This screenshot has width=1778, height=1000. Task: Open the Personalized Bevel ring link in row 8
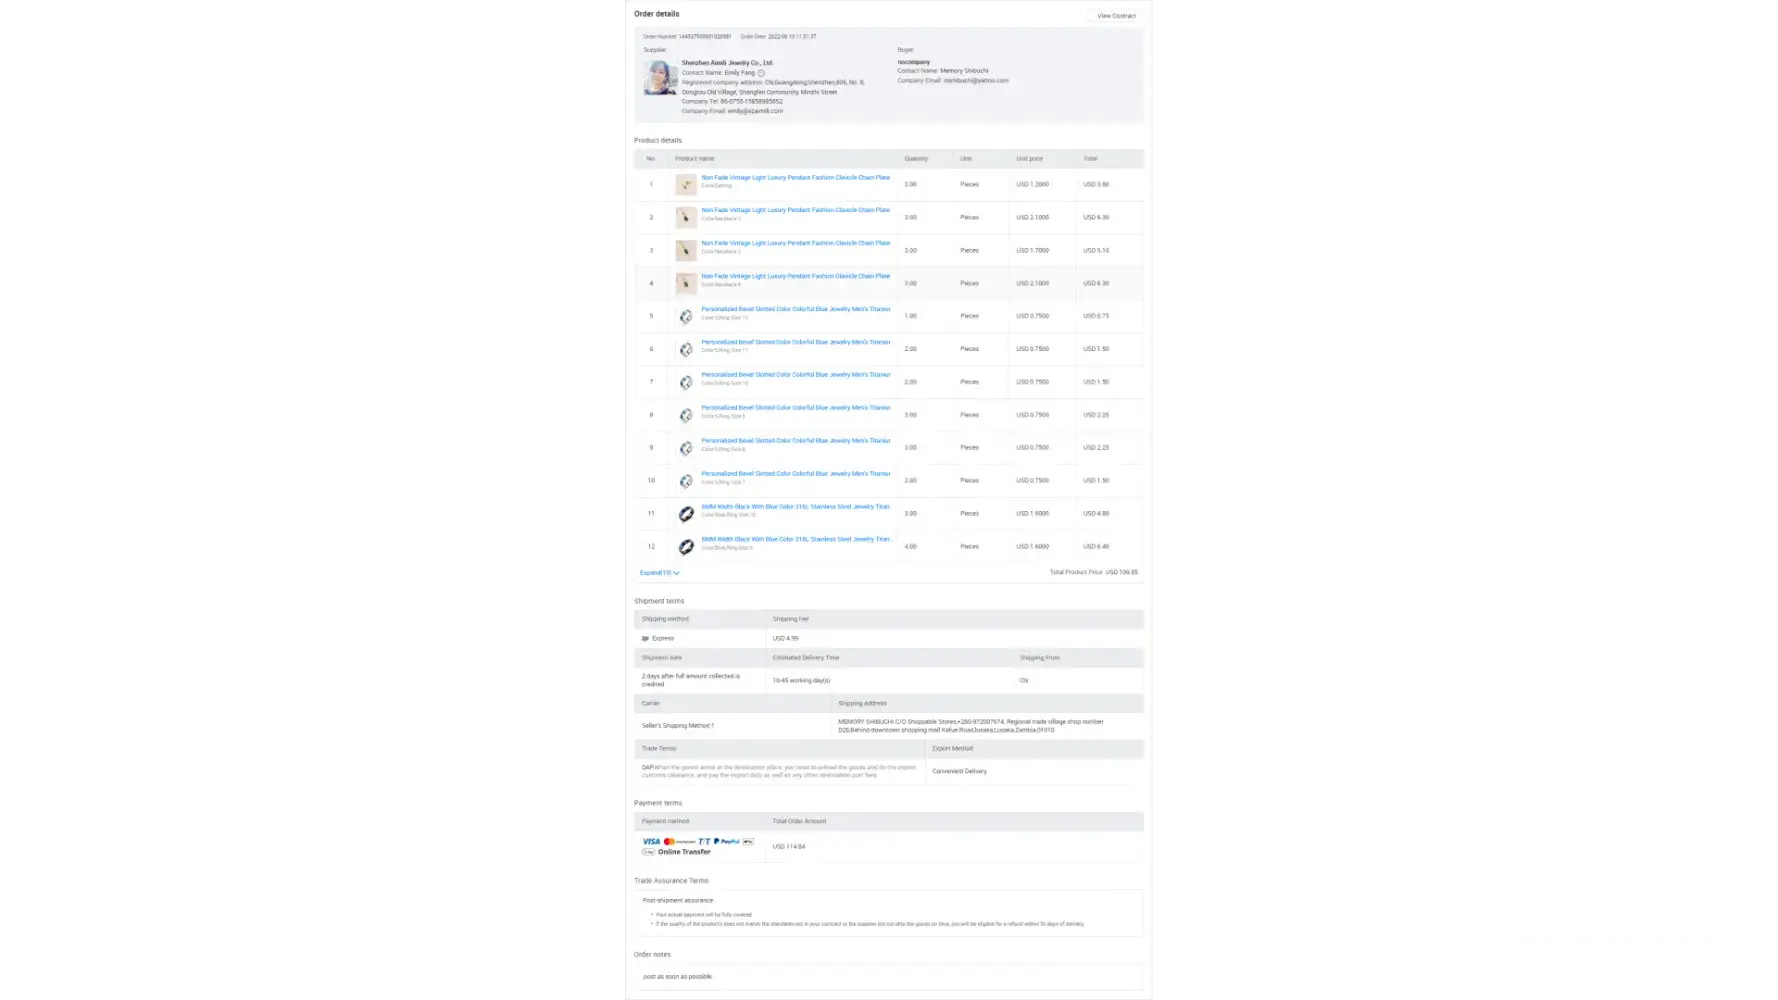tap(795, 408)
